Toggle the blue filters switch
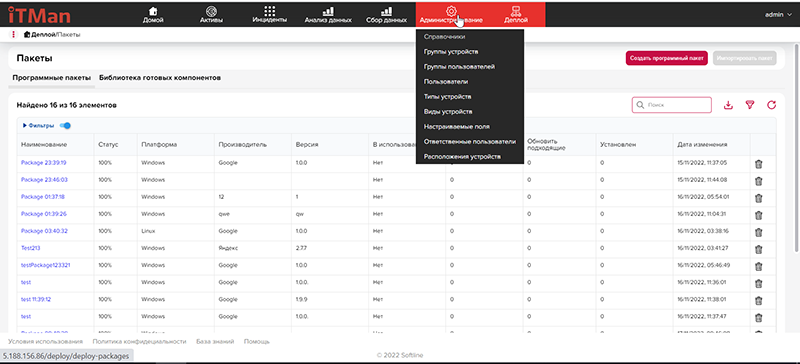 (65, 126)
